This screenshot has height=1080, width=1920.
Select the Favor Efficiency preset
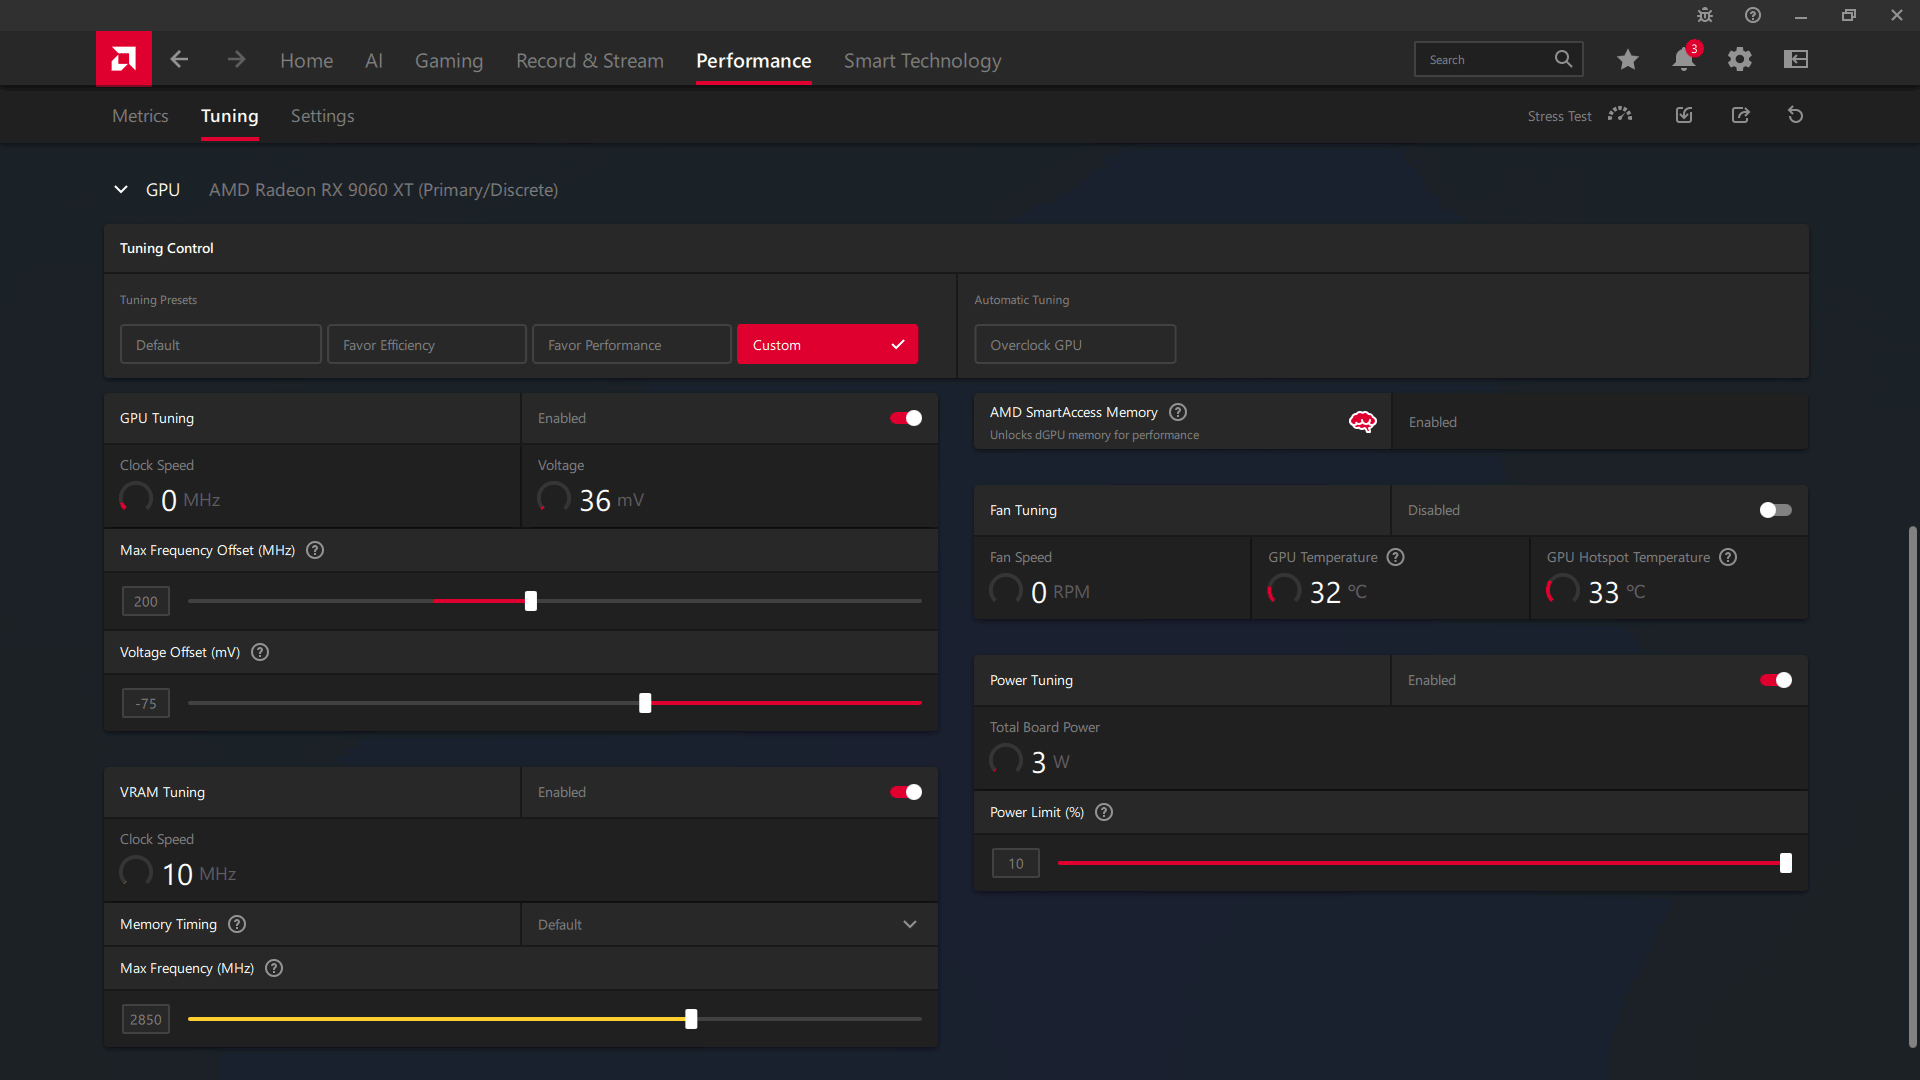click(426, 344)
